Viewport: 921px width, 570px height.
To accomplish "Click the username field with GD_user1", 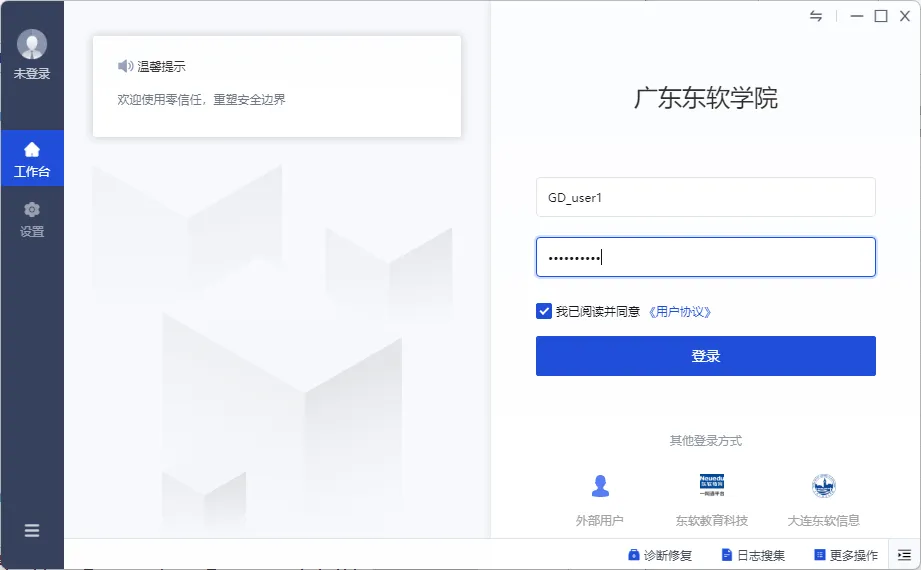I will pos(705,197).
